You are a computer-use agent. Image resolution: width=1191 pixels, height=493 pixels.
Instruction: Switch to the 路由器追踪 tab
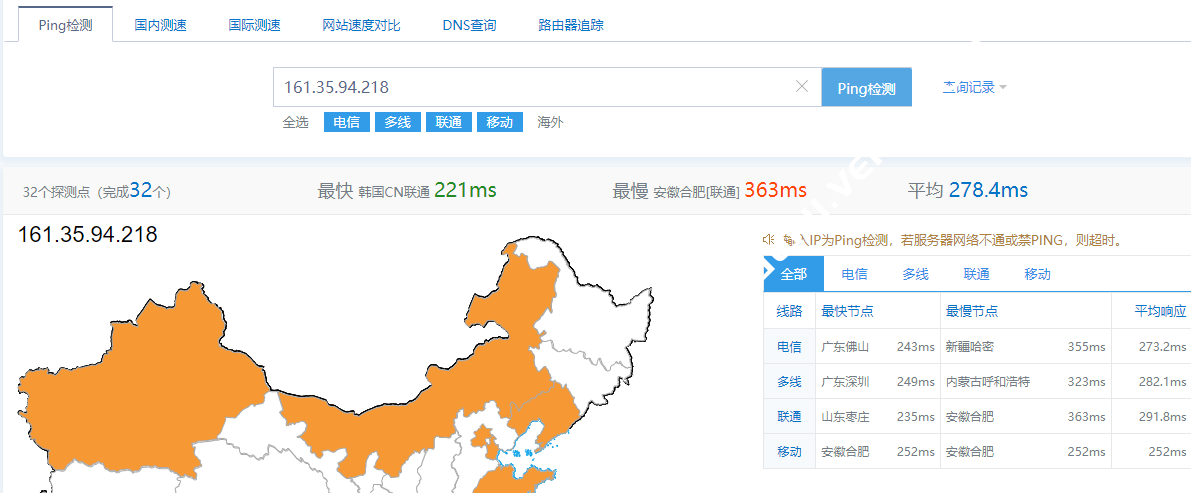pyautogui.click(x=570, y=25)
